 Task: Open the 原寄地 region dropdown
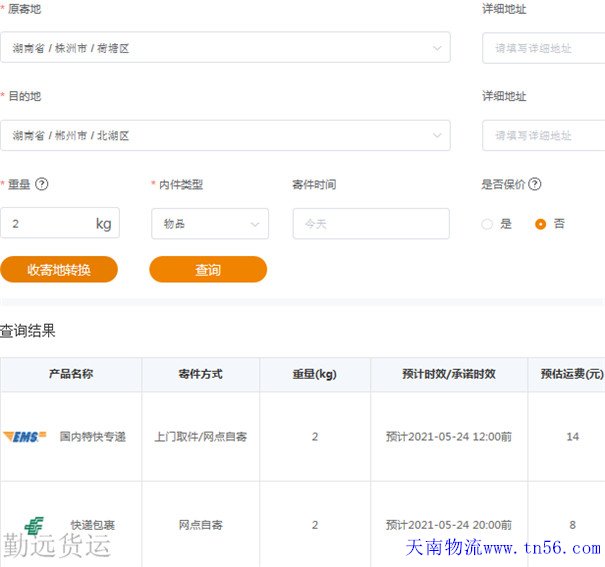225,48
